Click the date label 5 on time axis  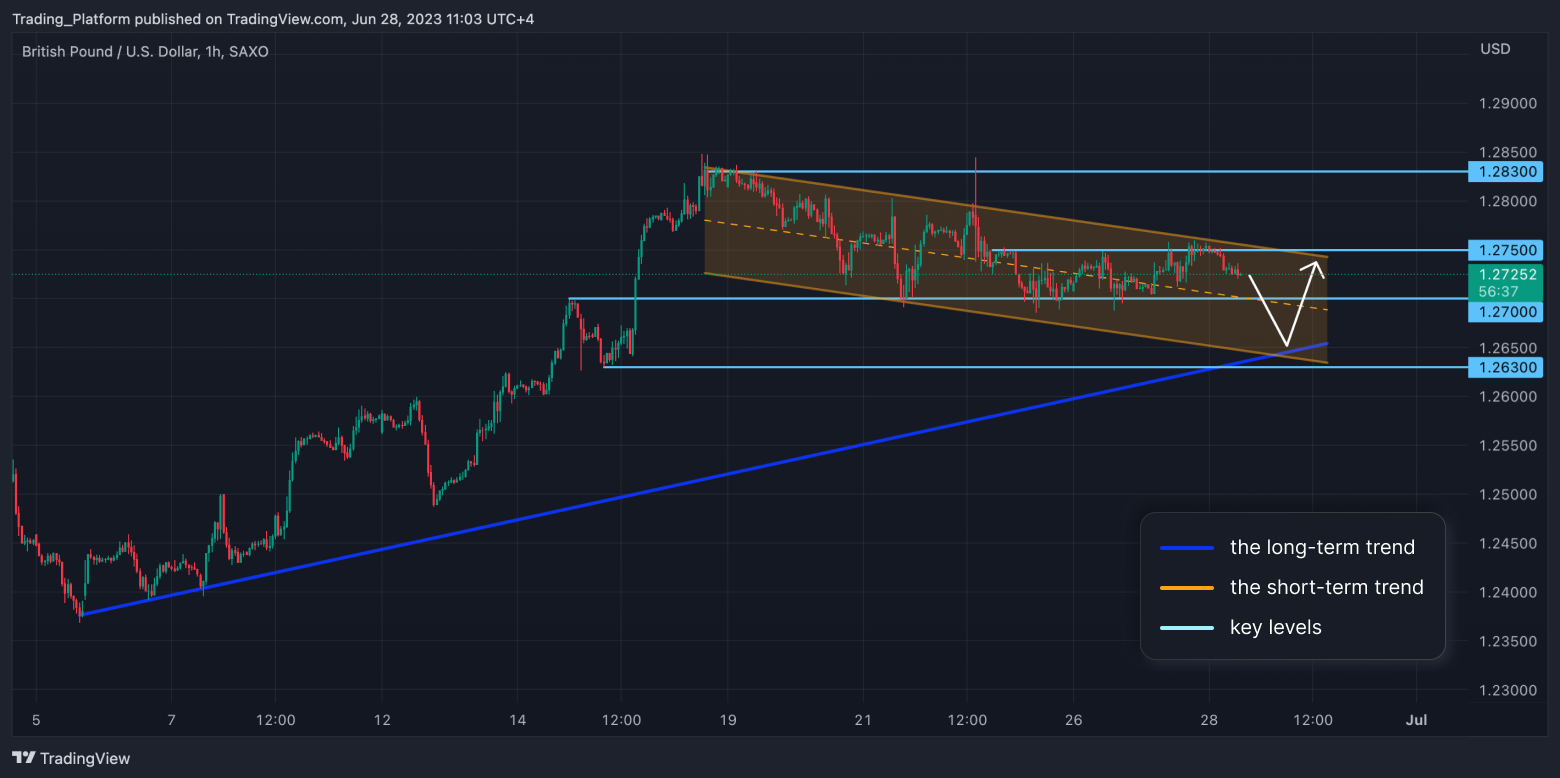[36, 720]
